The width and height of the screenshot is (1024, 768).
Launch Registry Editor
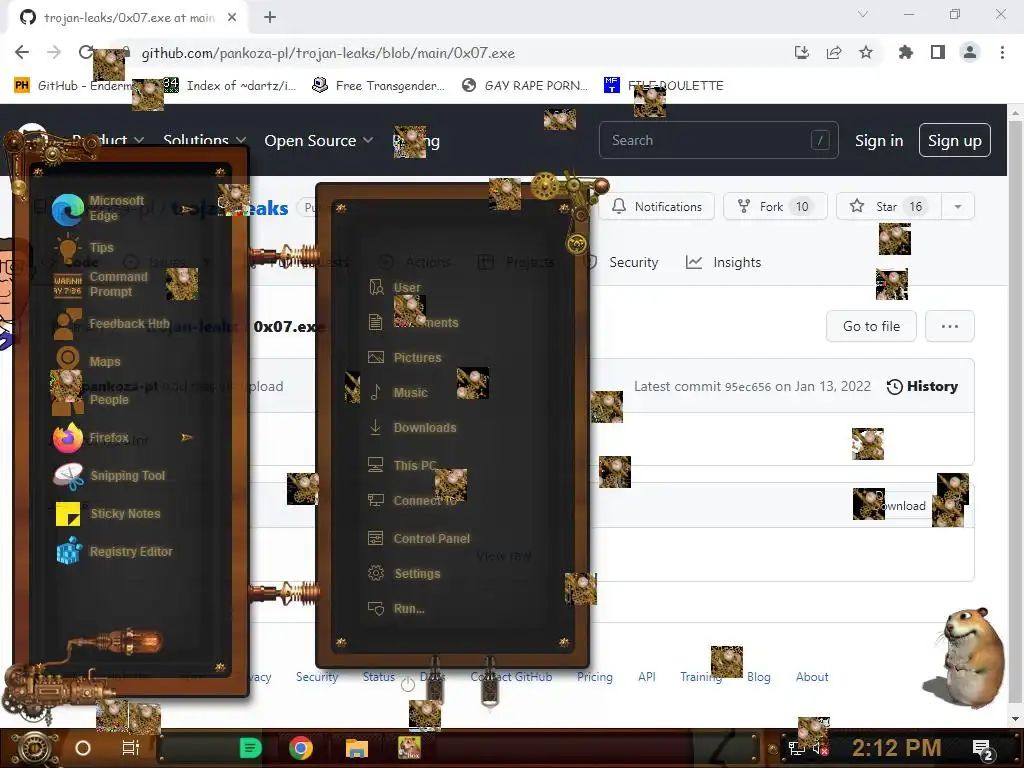pos(115,551)
